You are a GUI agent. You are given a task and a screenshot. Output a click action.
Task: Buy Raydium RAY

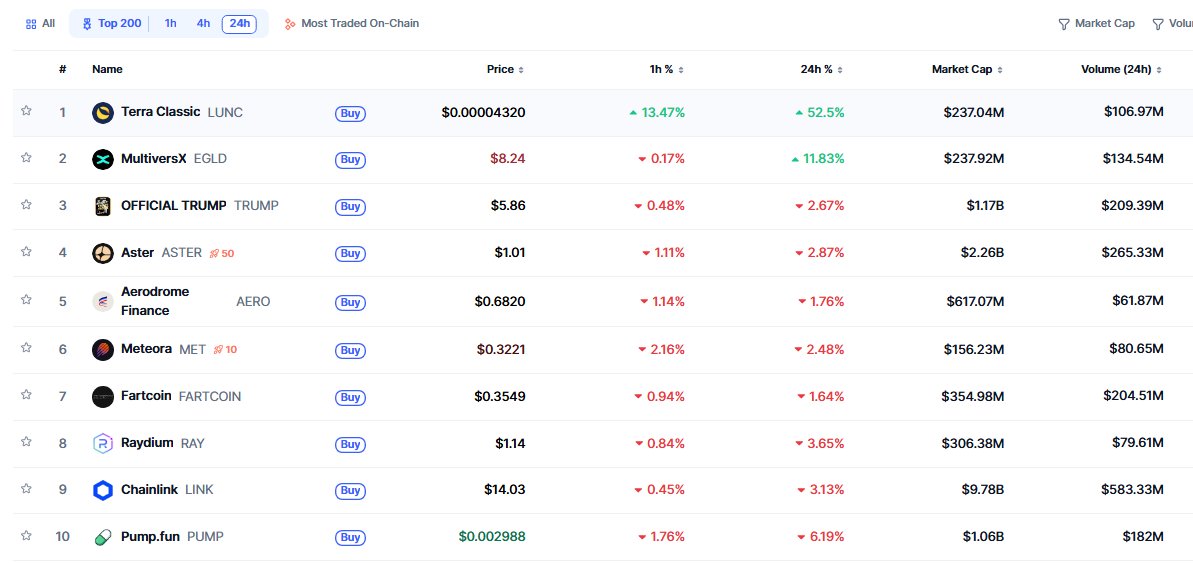pos(350,444)
